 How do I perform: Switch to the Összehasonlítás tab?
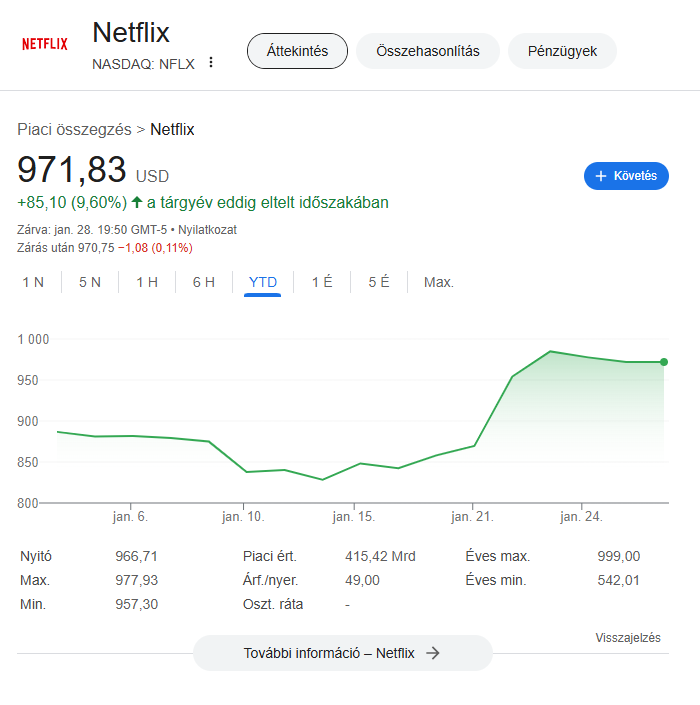click(428, 51)
